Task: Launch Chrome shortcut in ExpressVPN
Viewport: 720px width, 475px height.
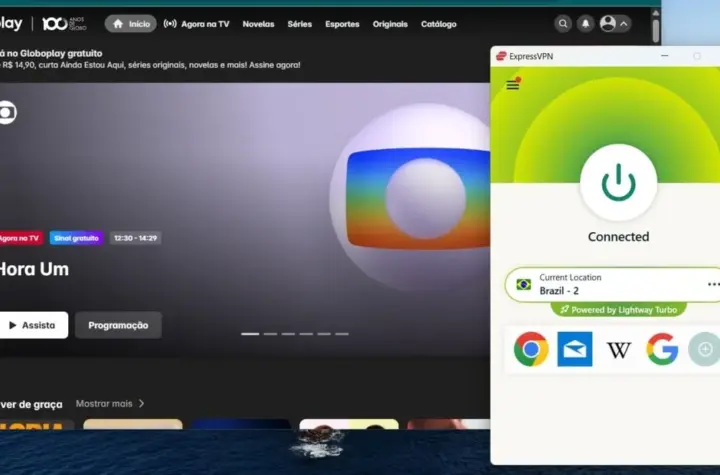Action: point(531,349)
